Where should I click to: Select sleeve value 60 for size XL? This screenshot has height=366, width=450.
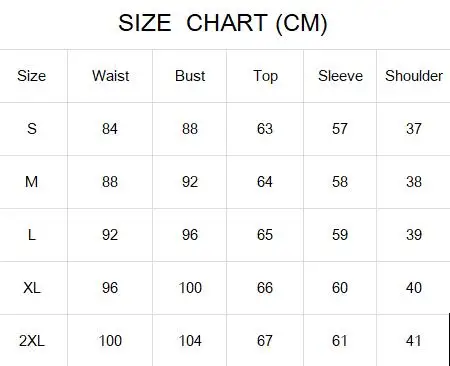(x=340, y=288)
